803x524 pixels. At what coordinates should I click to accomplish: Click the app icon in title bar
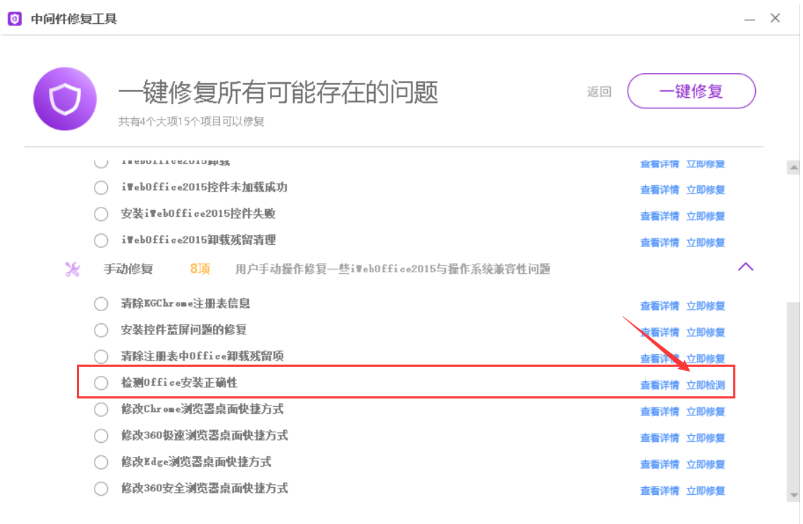tap(15, 19)
